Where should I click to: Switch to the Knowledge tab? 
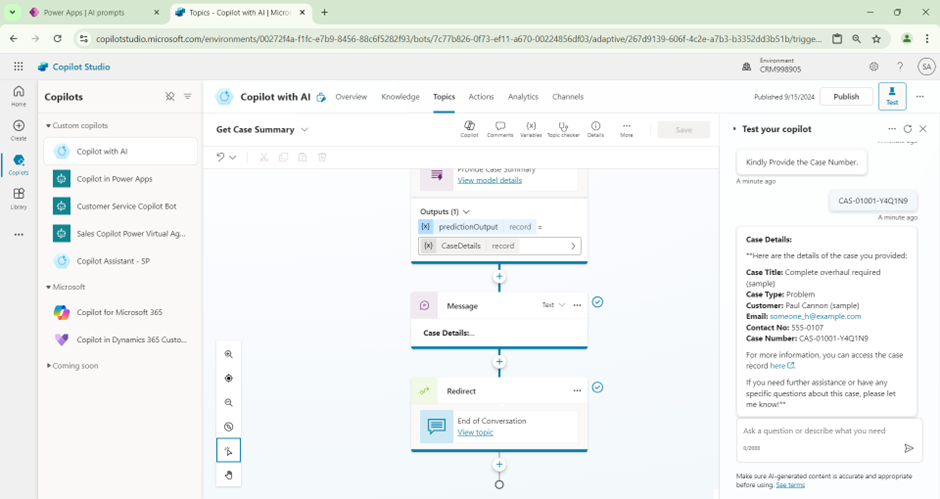pyautogui.click(x=400, y=97)
